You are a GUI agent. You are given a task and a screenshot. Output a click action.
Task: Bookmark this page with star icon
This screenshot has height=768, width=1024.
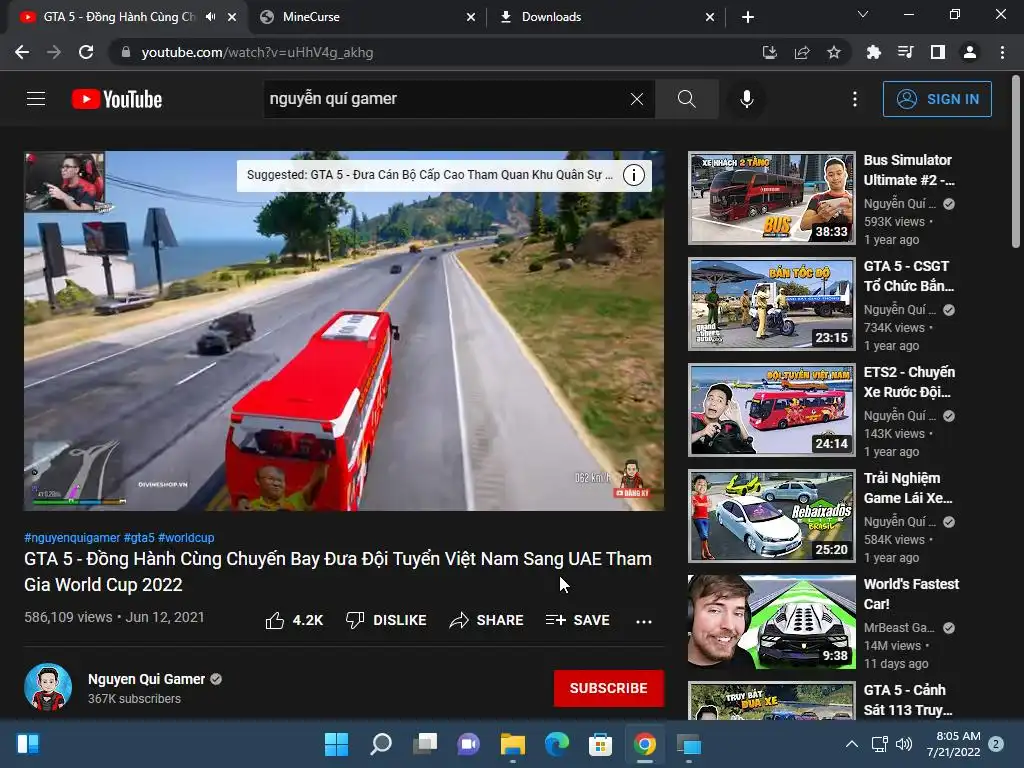(834, 52)
